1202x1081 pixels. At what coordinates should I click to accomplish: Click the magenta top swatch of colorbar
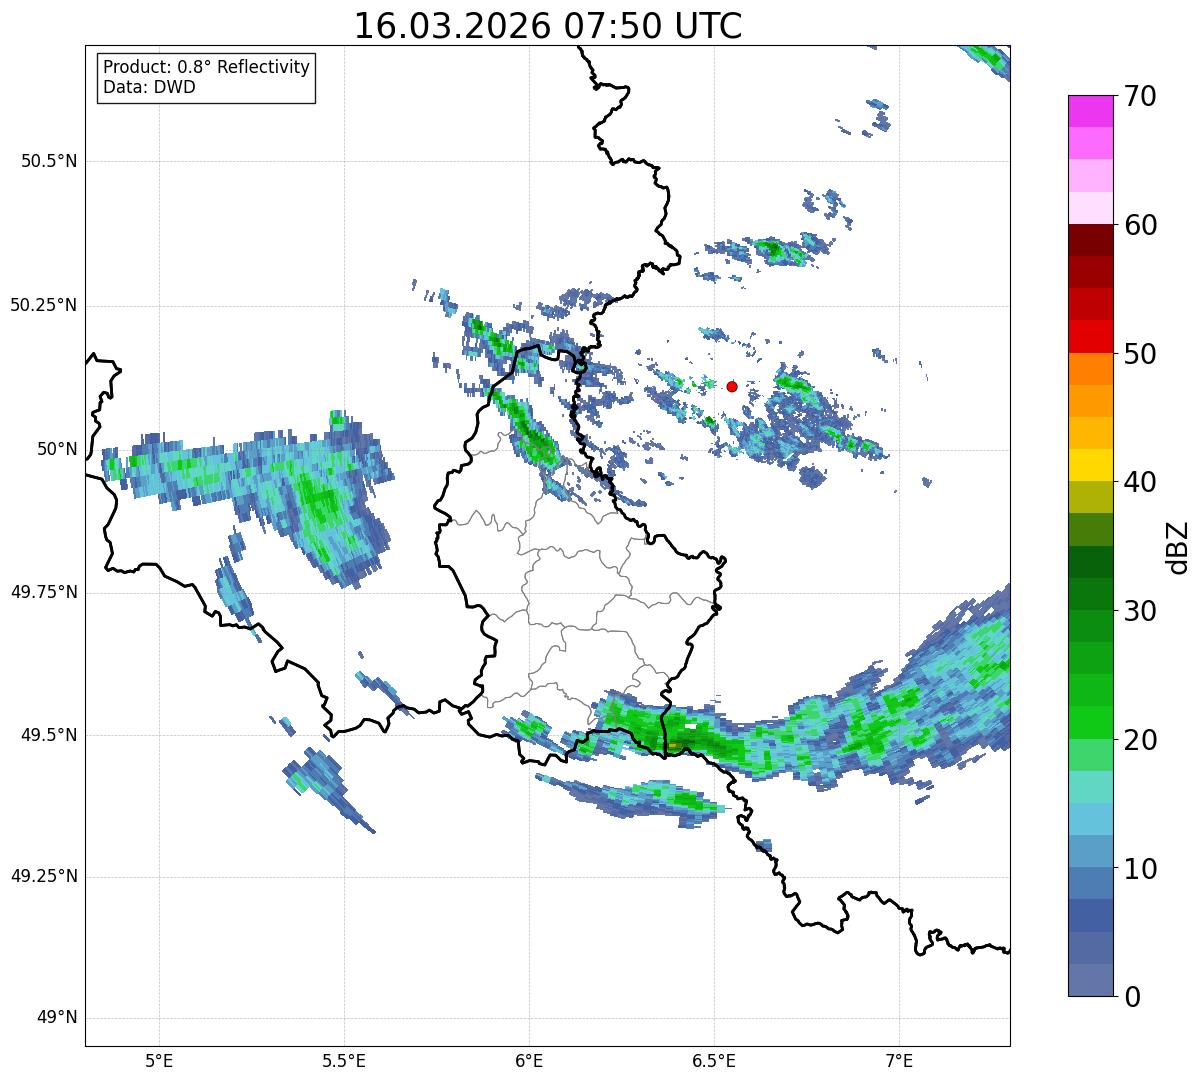(1090, 111)
